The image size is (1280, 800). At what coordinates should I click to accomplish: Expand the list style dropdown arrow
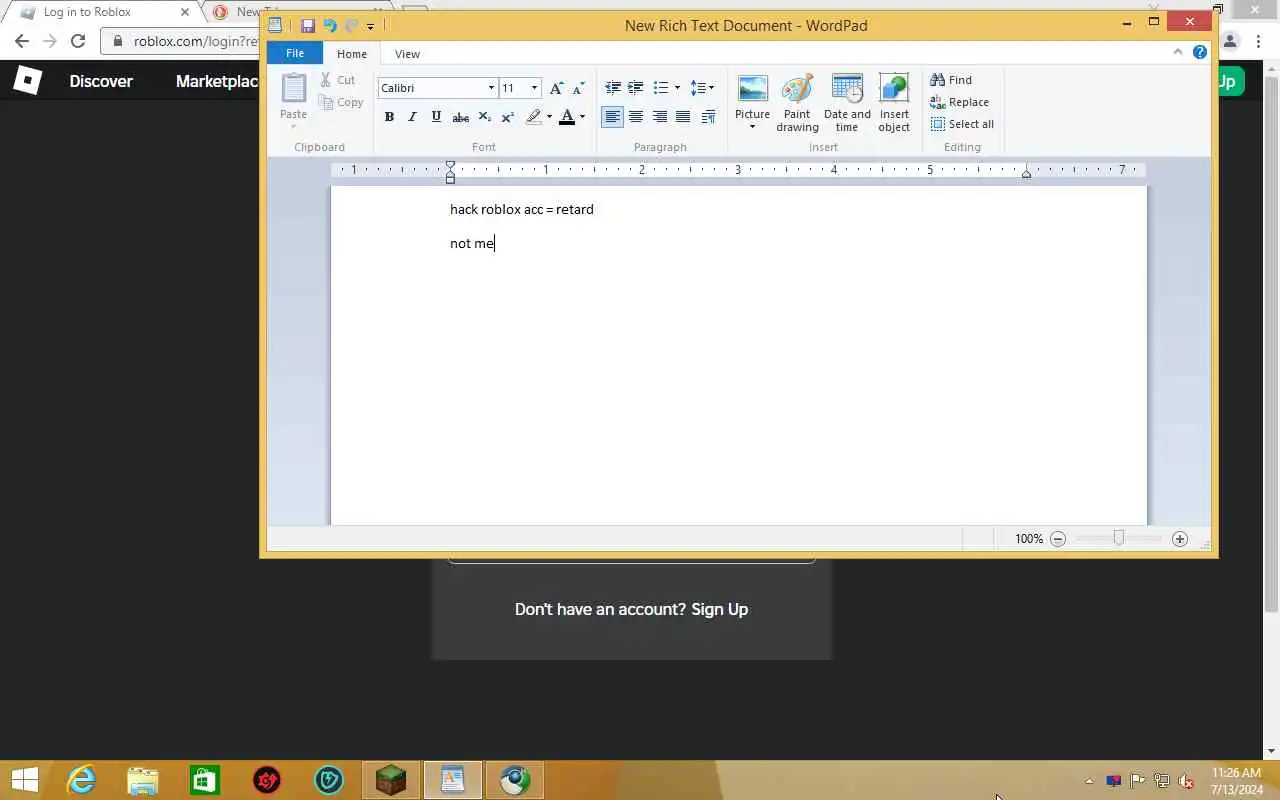tap(677, 88)
